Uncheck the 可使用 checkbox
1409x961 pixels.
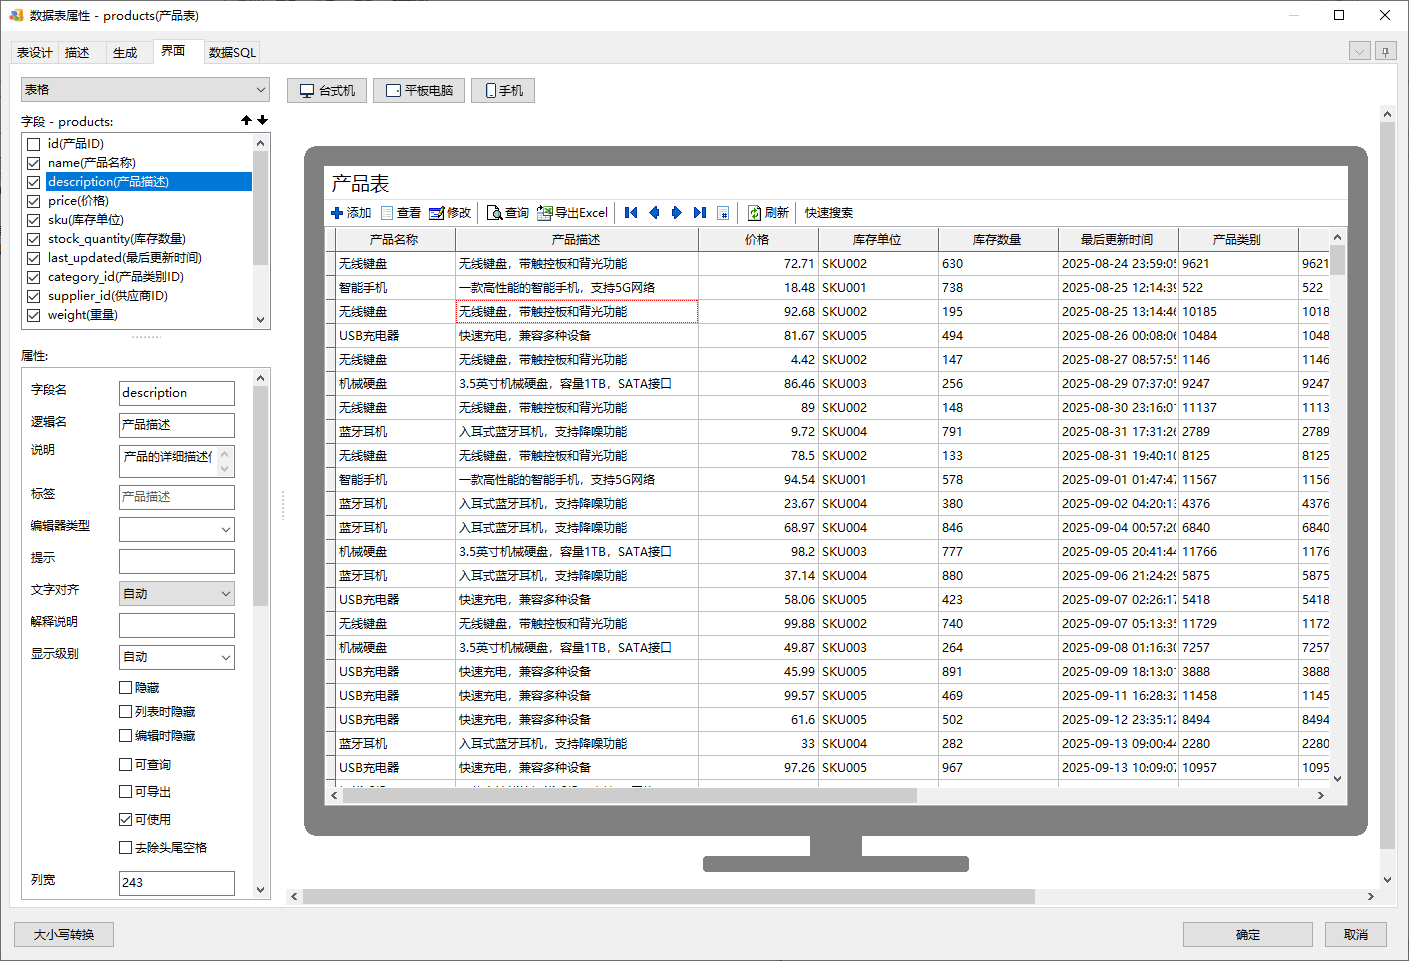click(x=126, y=820)
